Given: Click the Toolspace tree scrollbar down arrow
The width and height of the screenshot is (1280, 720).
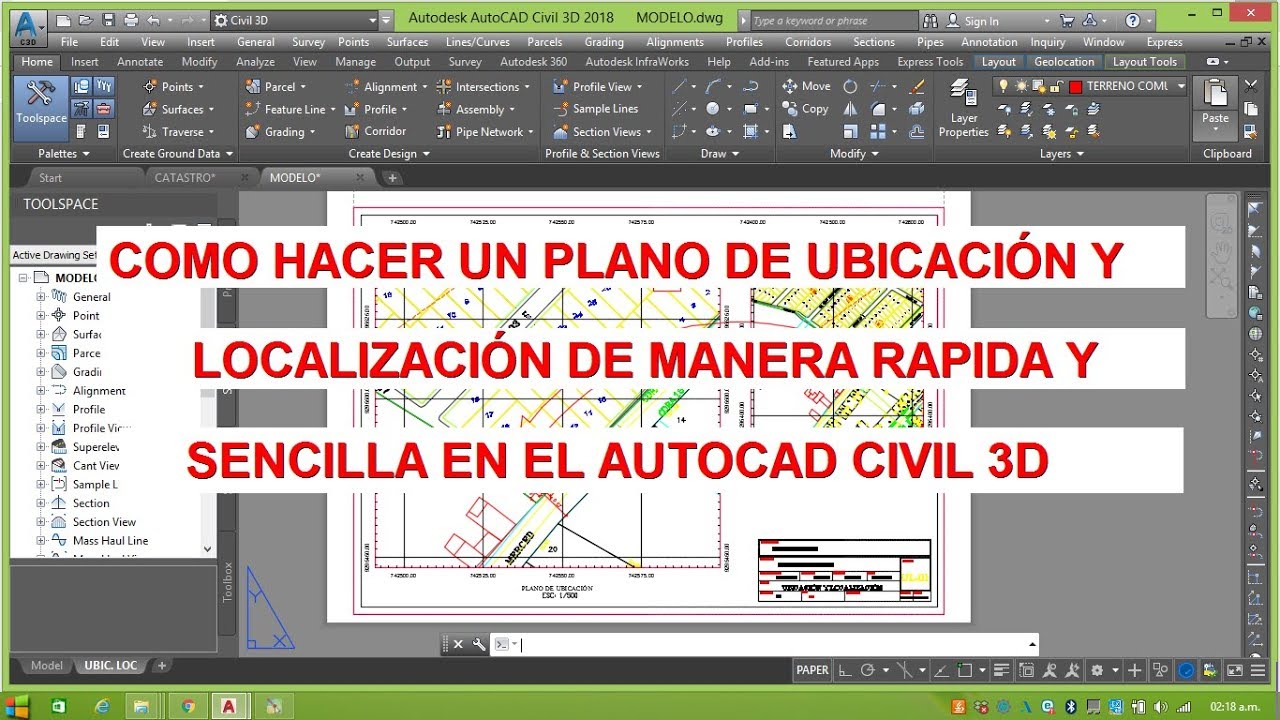Looking at the screenshot, I should (x=208, y=549).
